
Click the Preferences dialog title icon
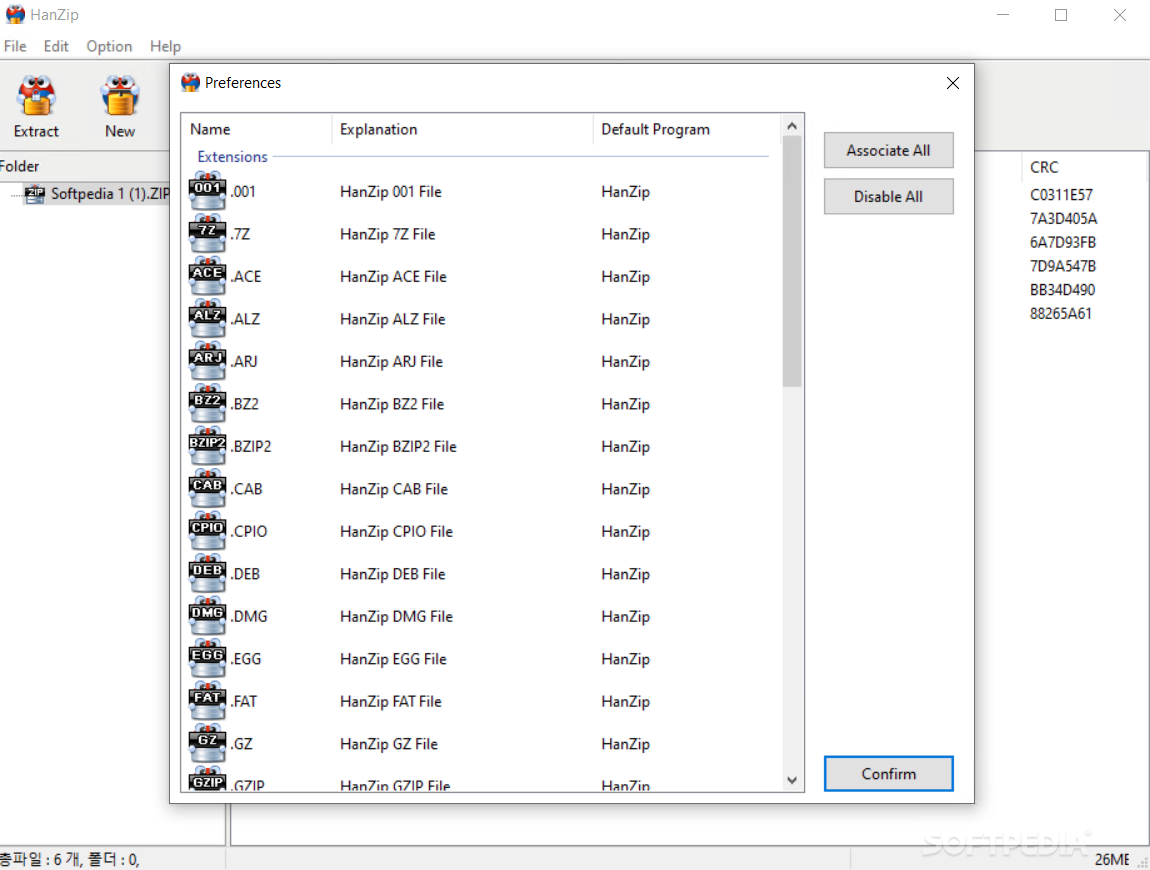pyautogui.click(x=191, y=82)
